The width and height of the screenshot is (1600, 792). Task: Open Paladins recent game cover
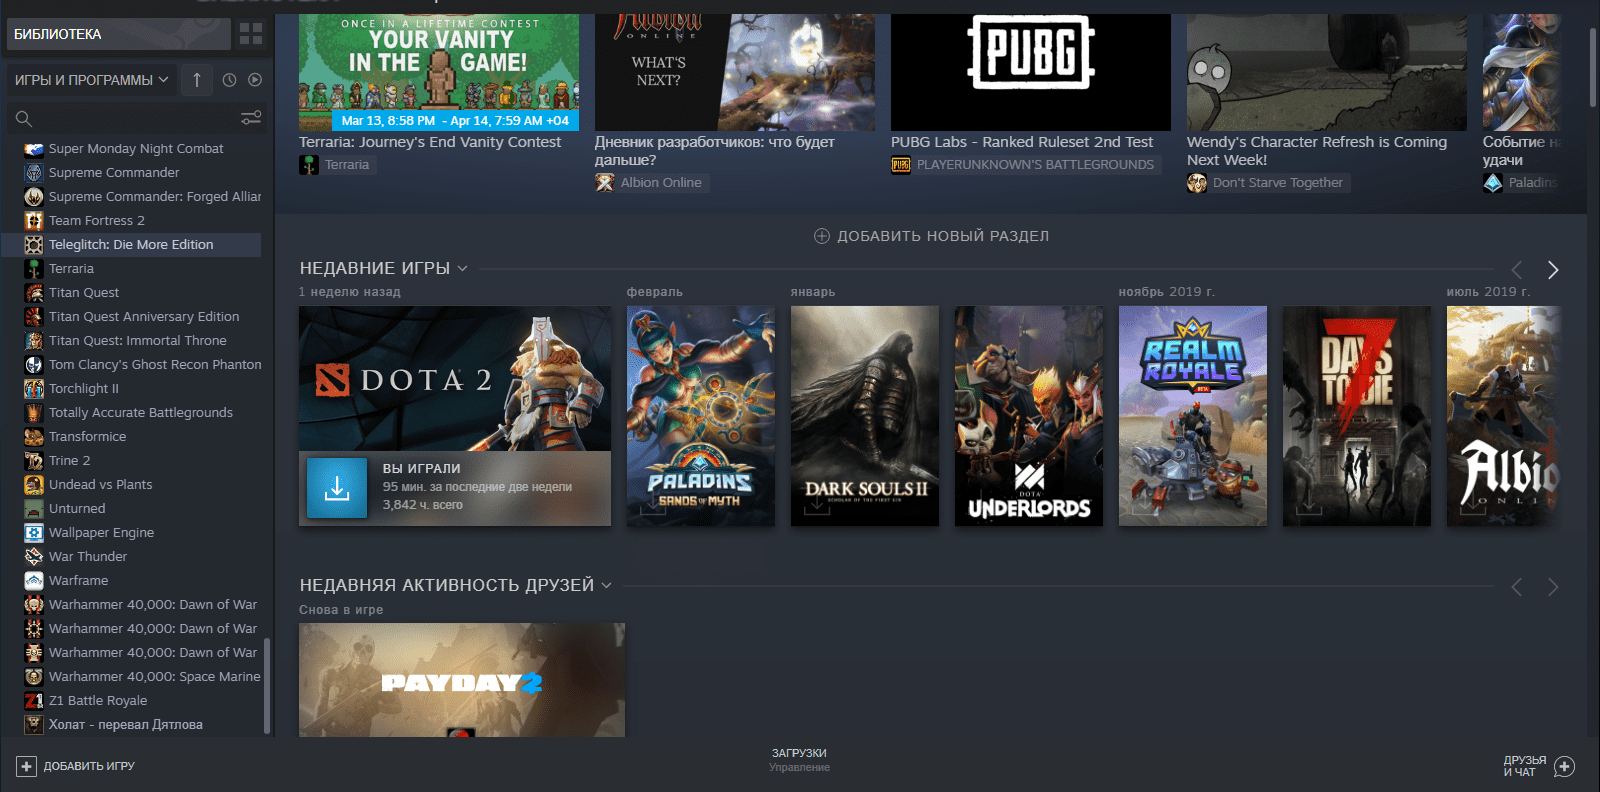pos(701,416)
